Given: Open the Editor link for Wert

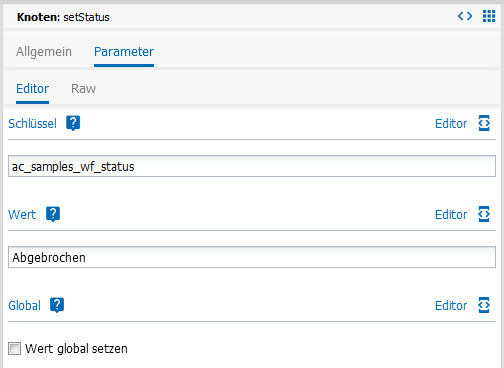Looking at the screenshot, I should click(x=451, y=215).
